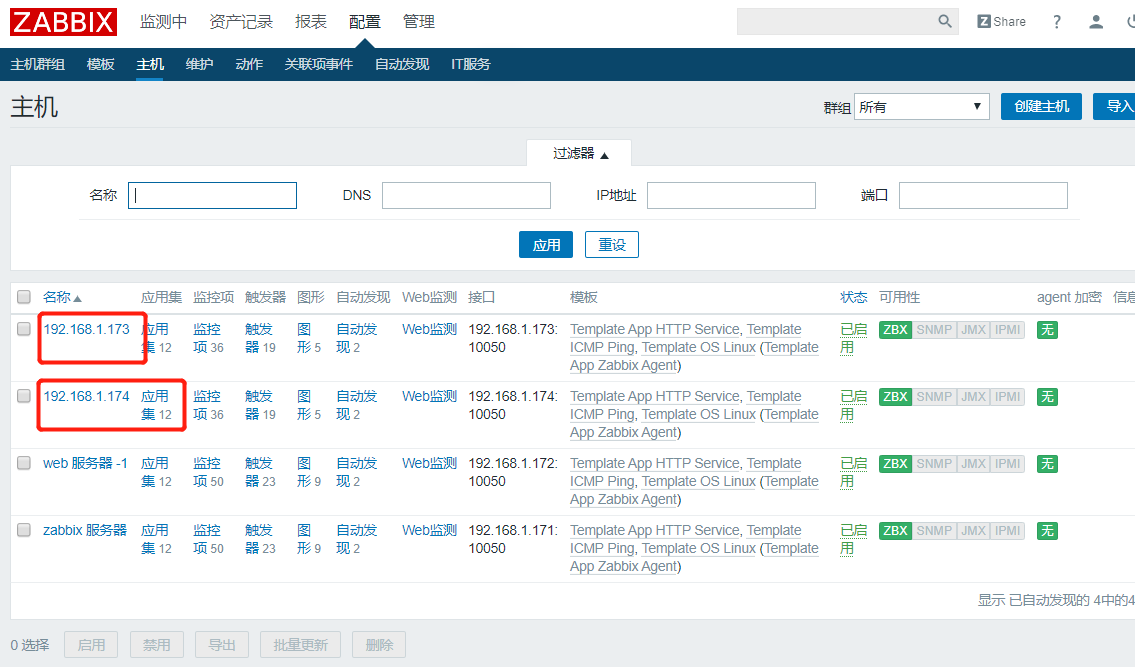
Task: Click the top search input box
Action: pos(837,22)
